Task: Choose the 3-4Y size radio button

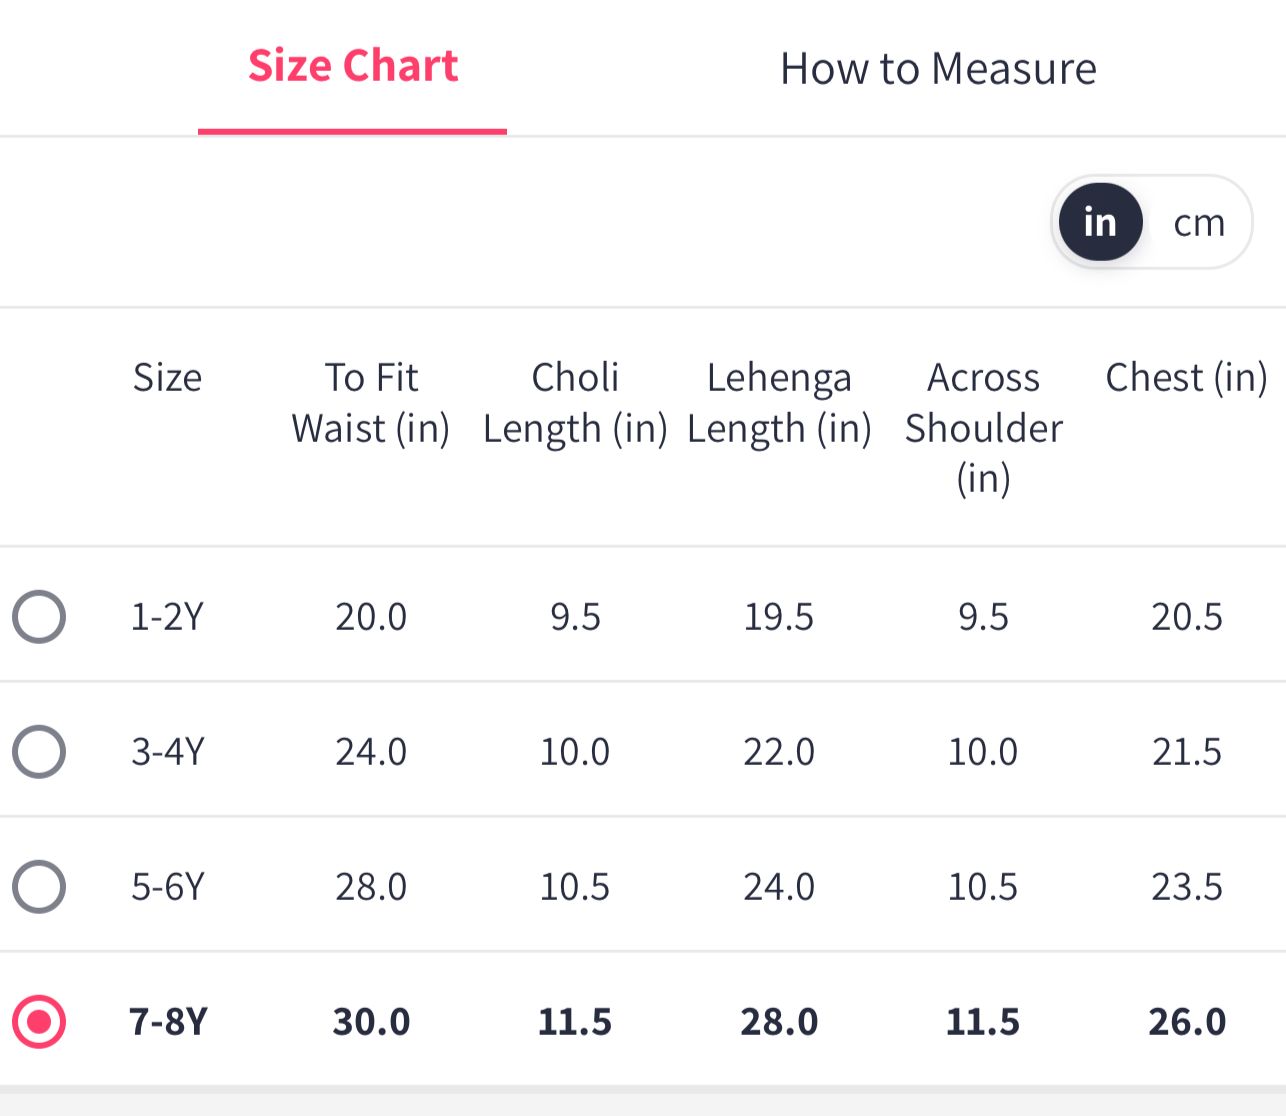Action: (39, 751)
